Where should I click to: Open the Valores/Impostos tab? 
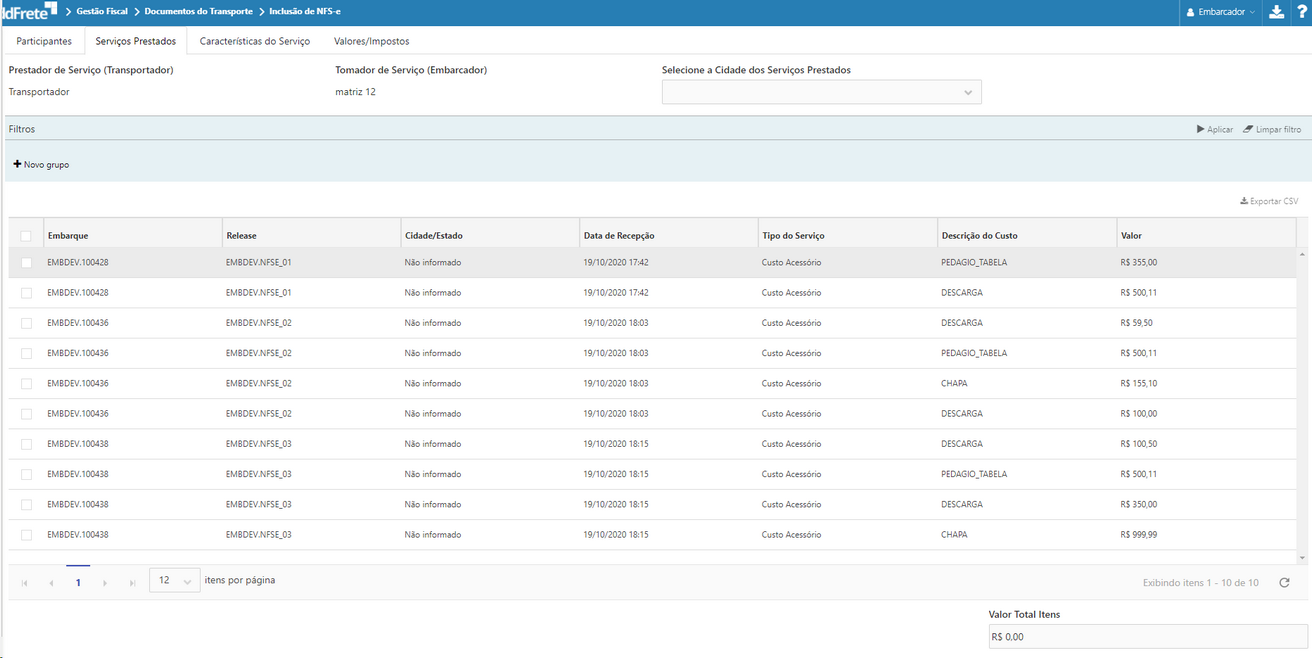click(x=371, y=41)
